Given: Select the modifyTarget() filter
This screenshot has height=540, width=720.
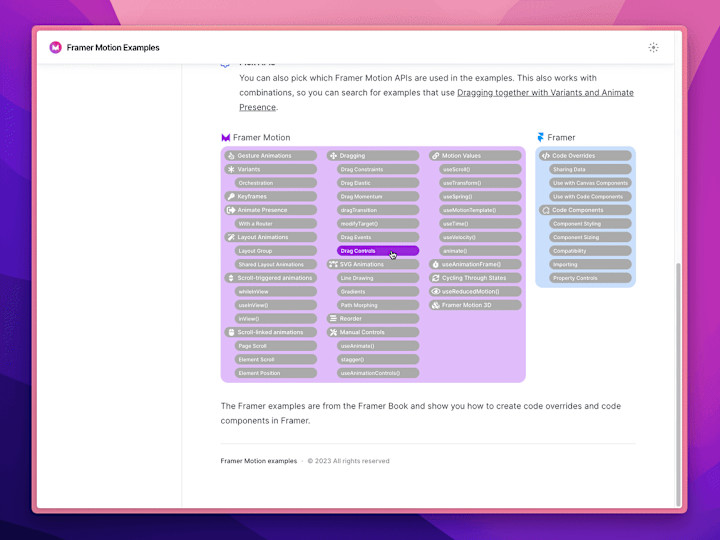Looking at the screenshot, I should pos(378,224).
